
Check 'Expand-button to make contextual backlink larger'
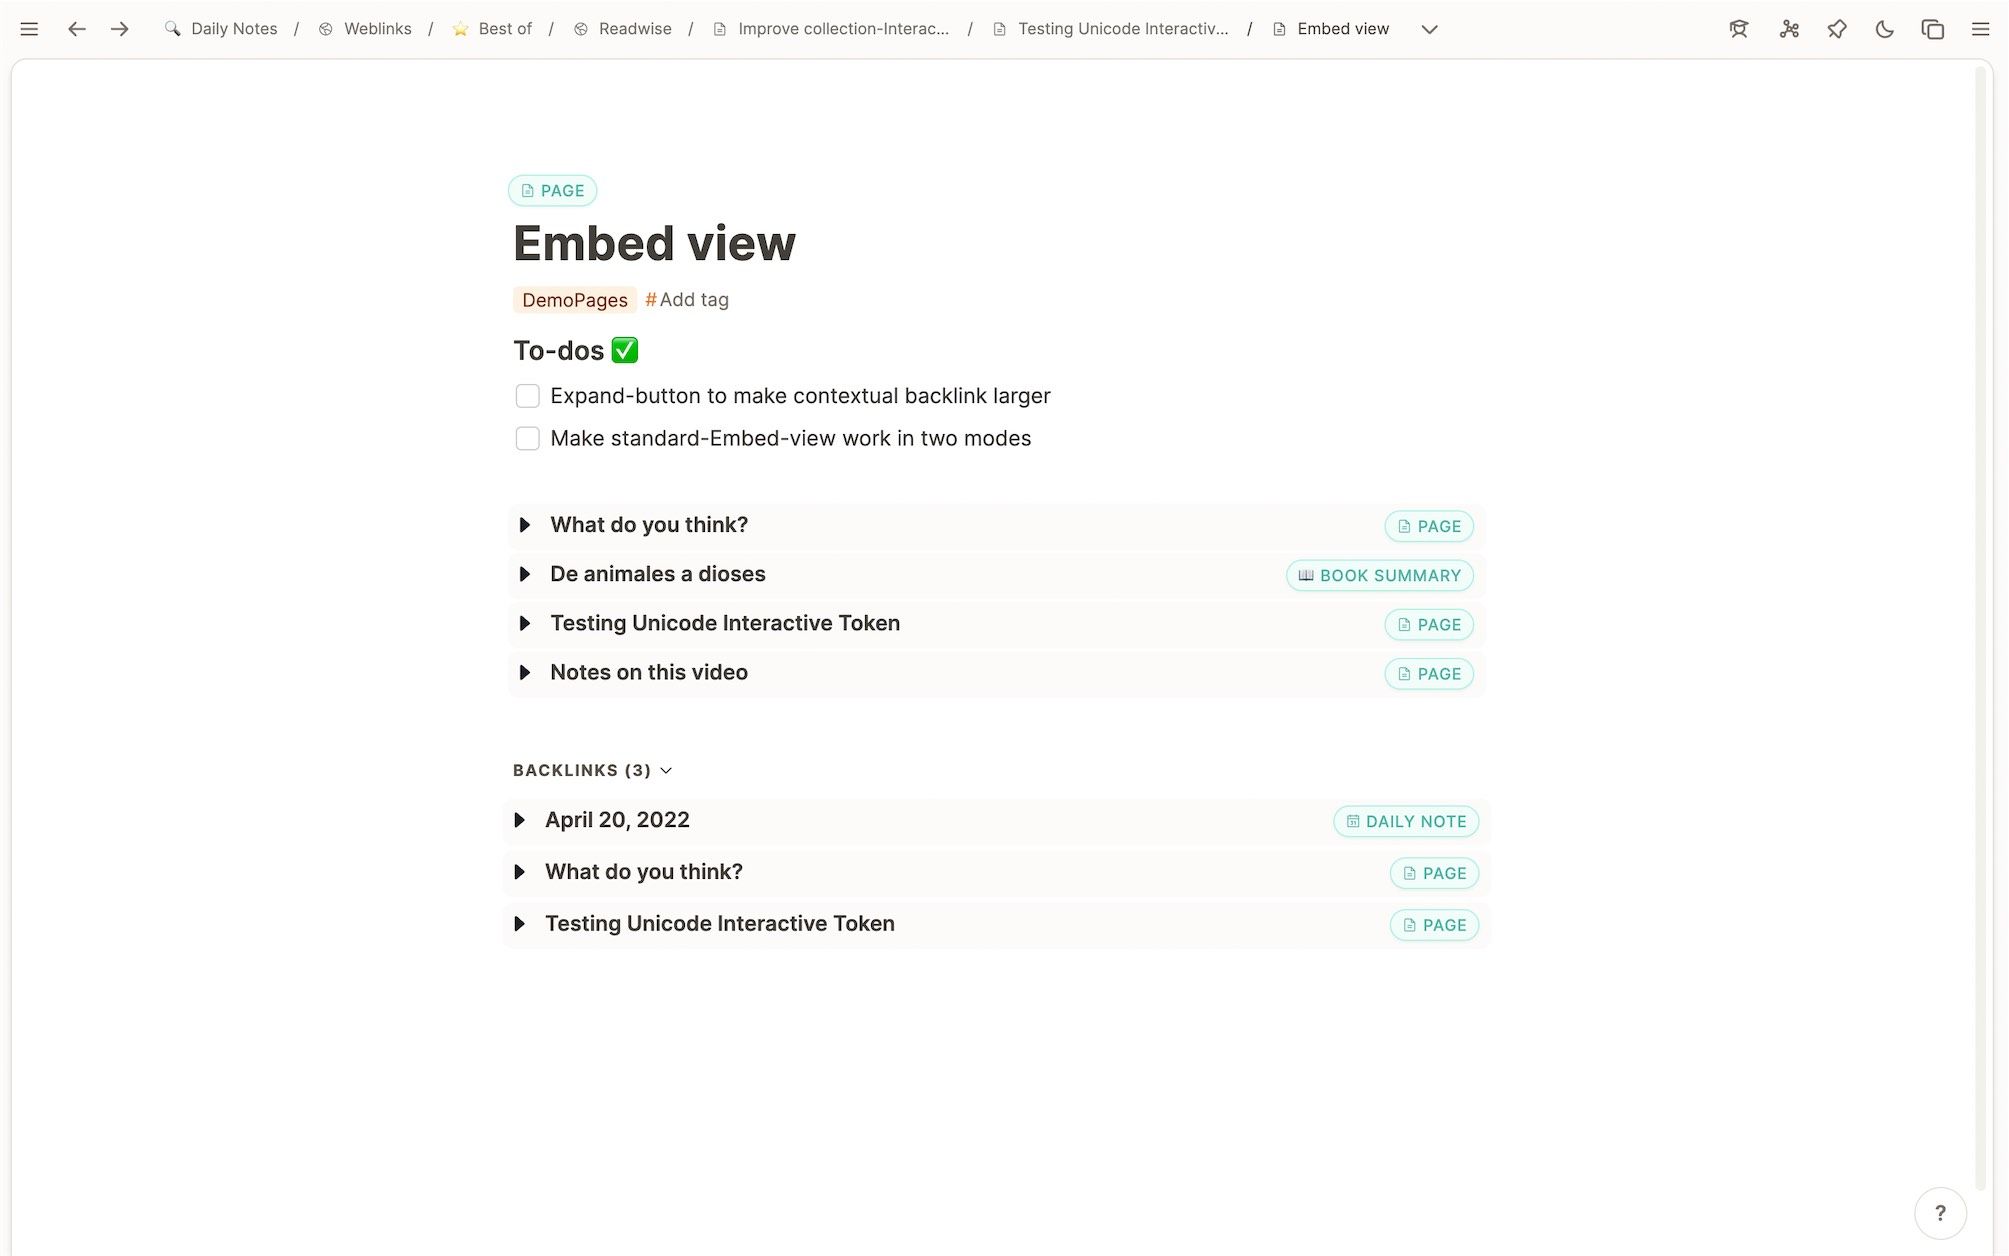[x=527, y=396]
